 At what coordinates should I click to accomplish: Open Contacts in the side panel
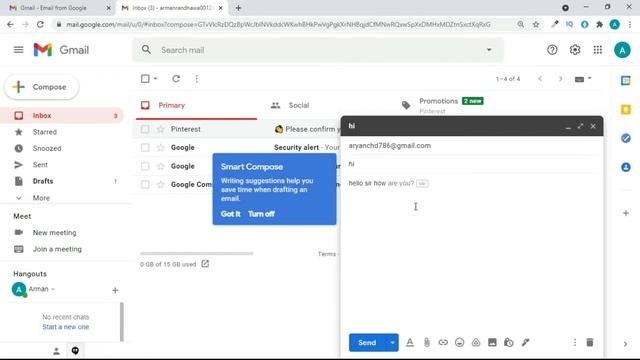(625, 167)
